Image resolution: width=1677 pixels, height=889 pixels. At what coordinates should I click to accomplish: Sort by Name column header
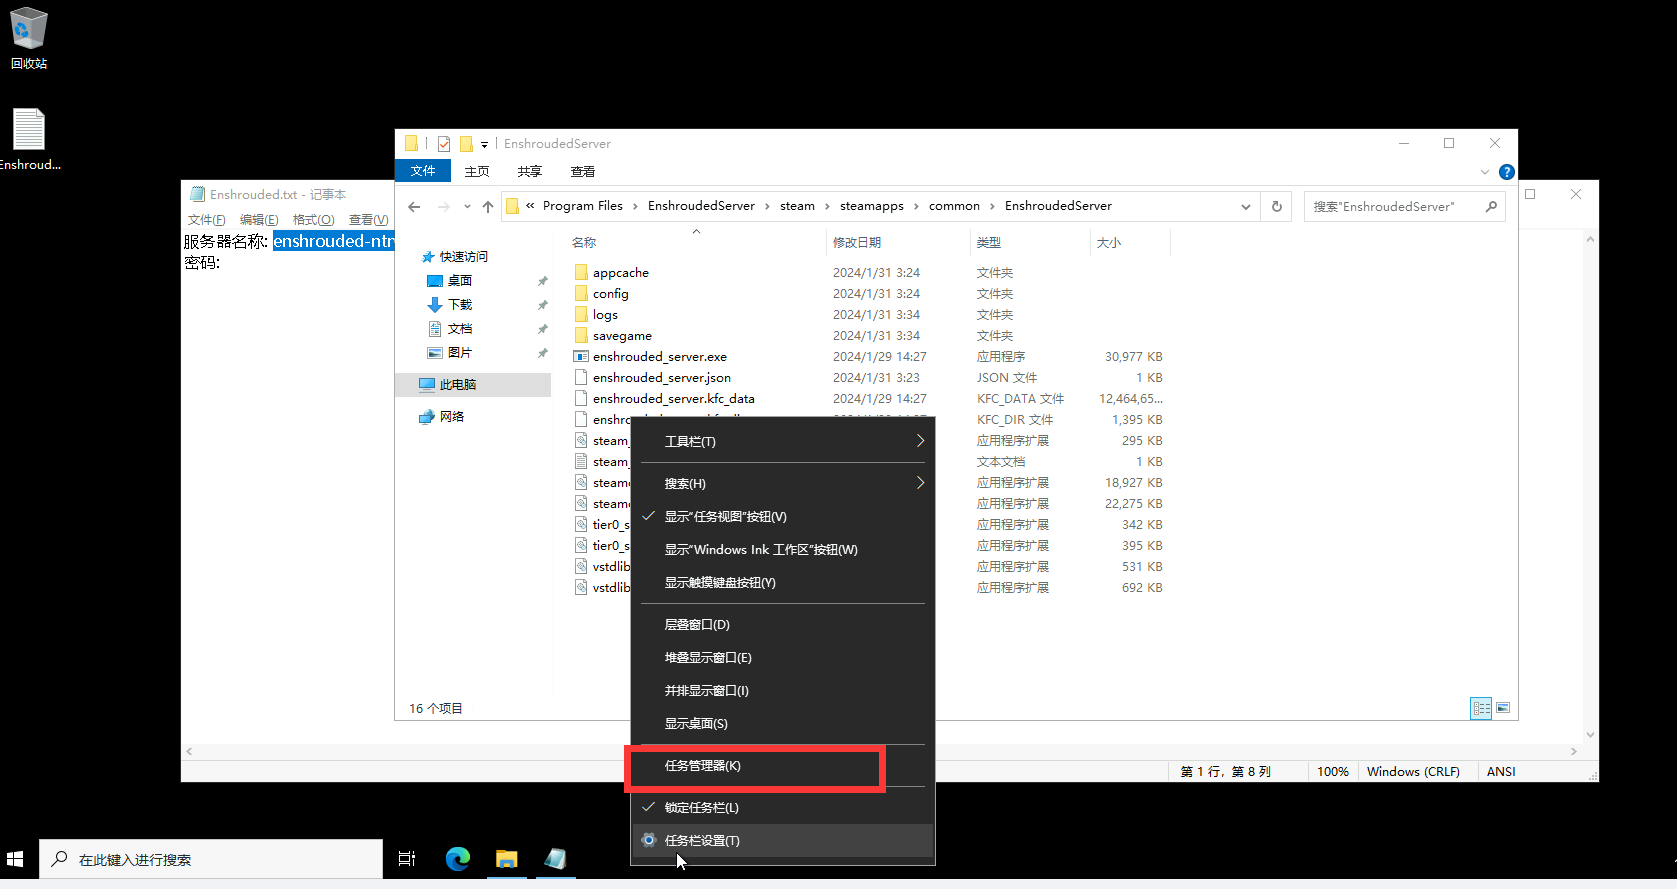(695, 243)
